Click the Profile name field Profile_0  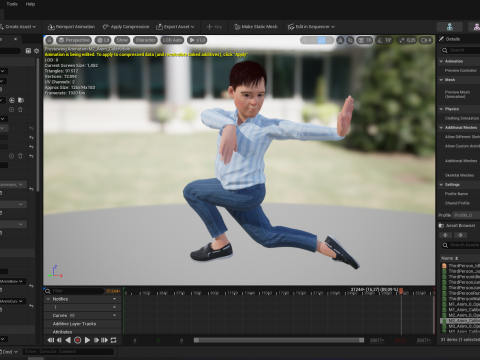pyautogui.click(x=466, y=215)
